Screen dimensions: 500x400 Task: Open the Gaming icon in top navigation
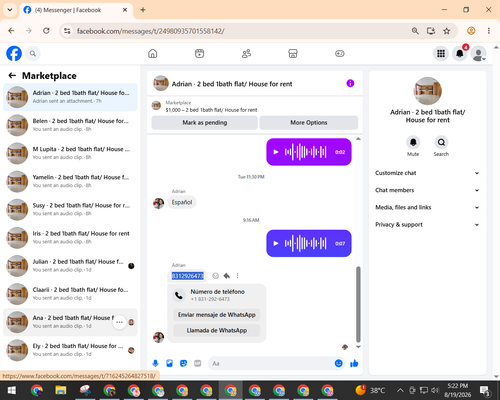point(340,53)
